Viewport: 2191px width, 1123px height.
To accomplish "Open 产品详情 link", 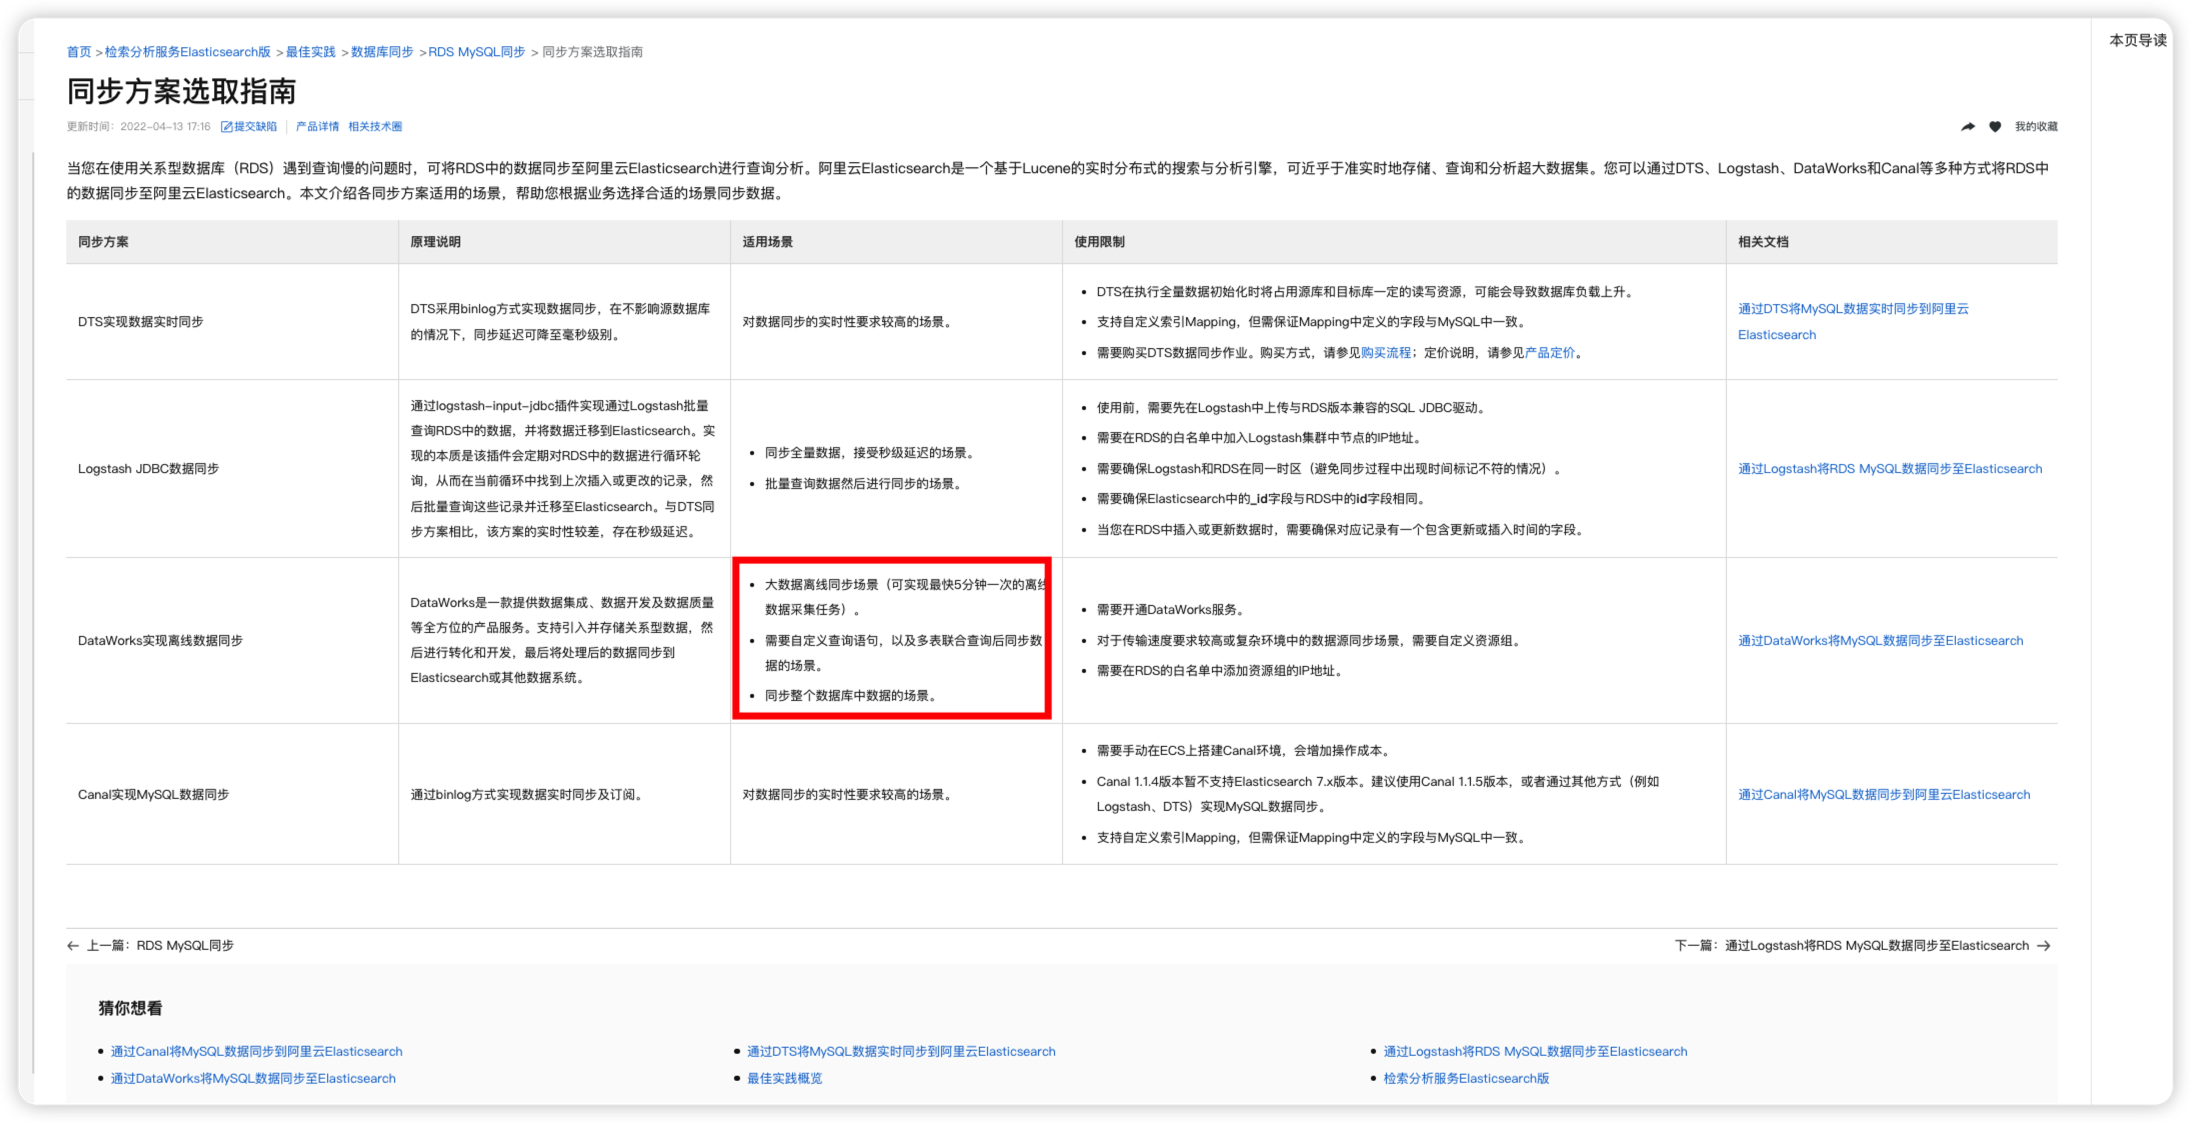I will pos(317,127).
